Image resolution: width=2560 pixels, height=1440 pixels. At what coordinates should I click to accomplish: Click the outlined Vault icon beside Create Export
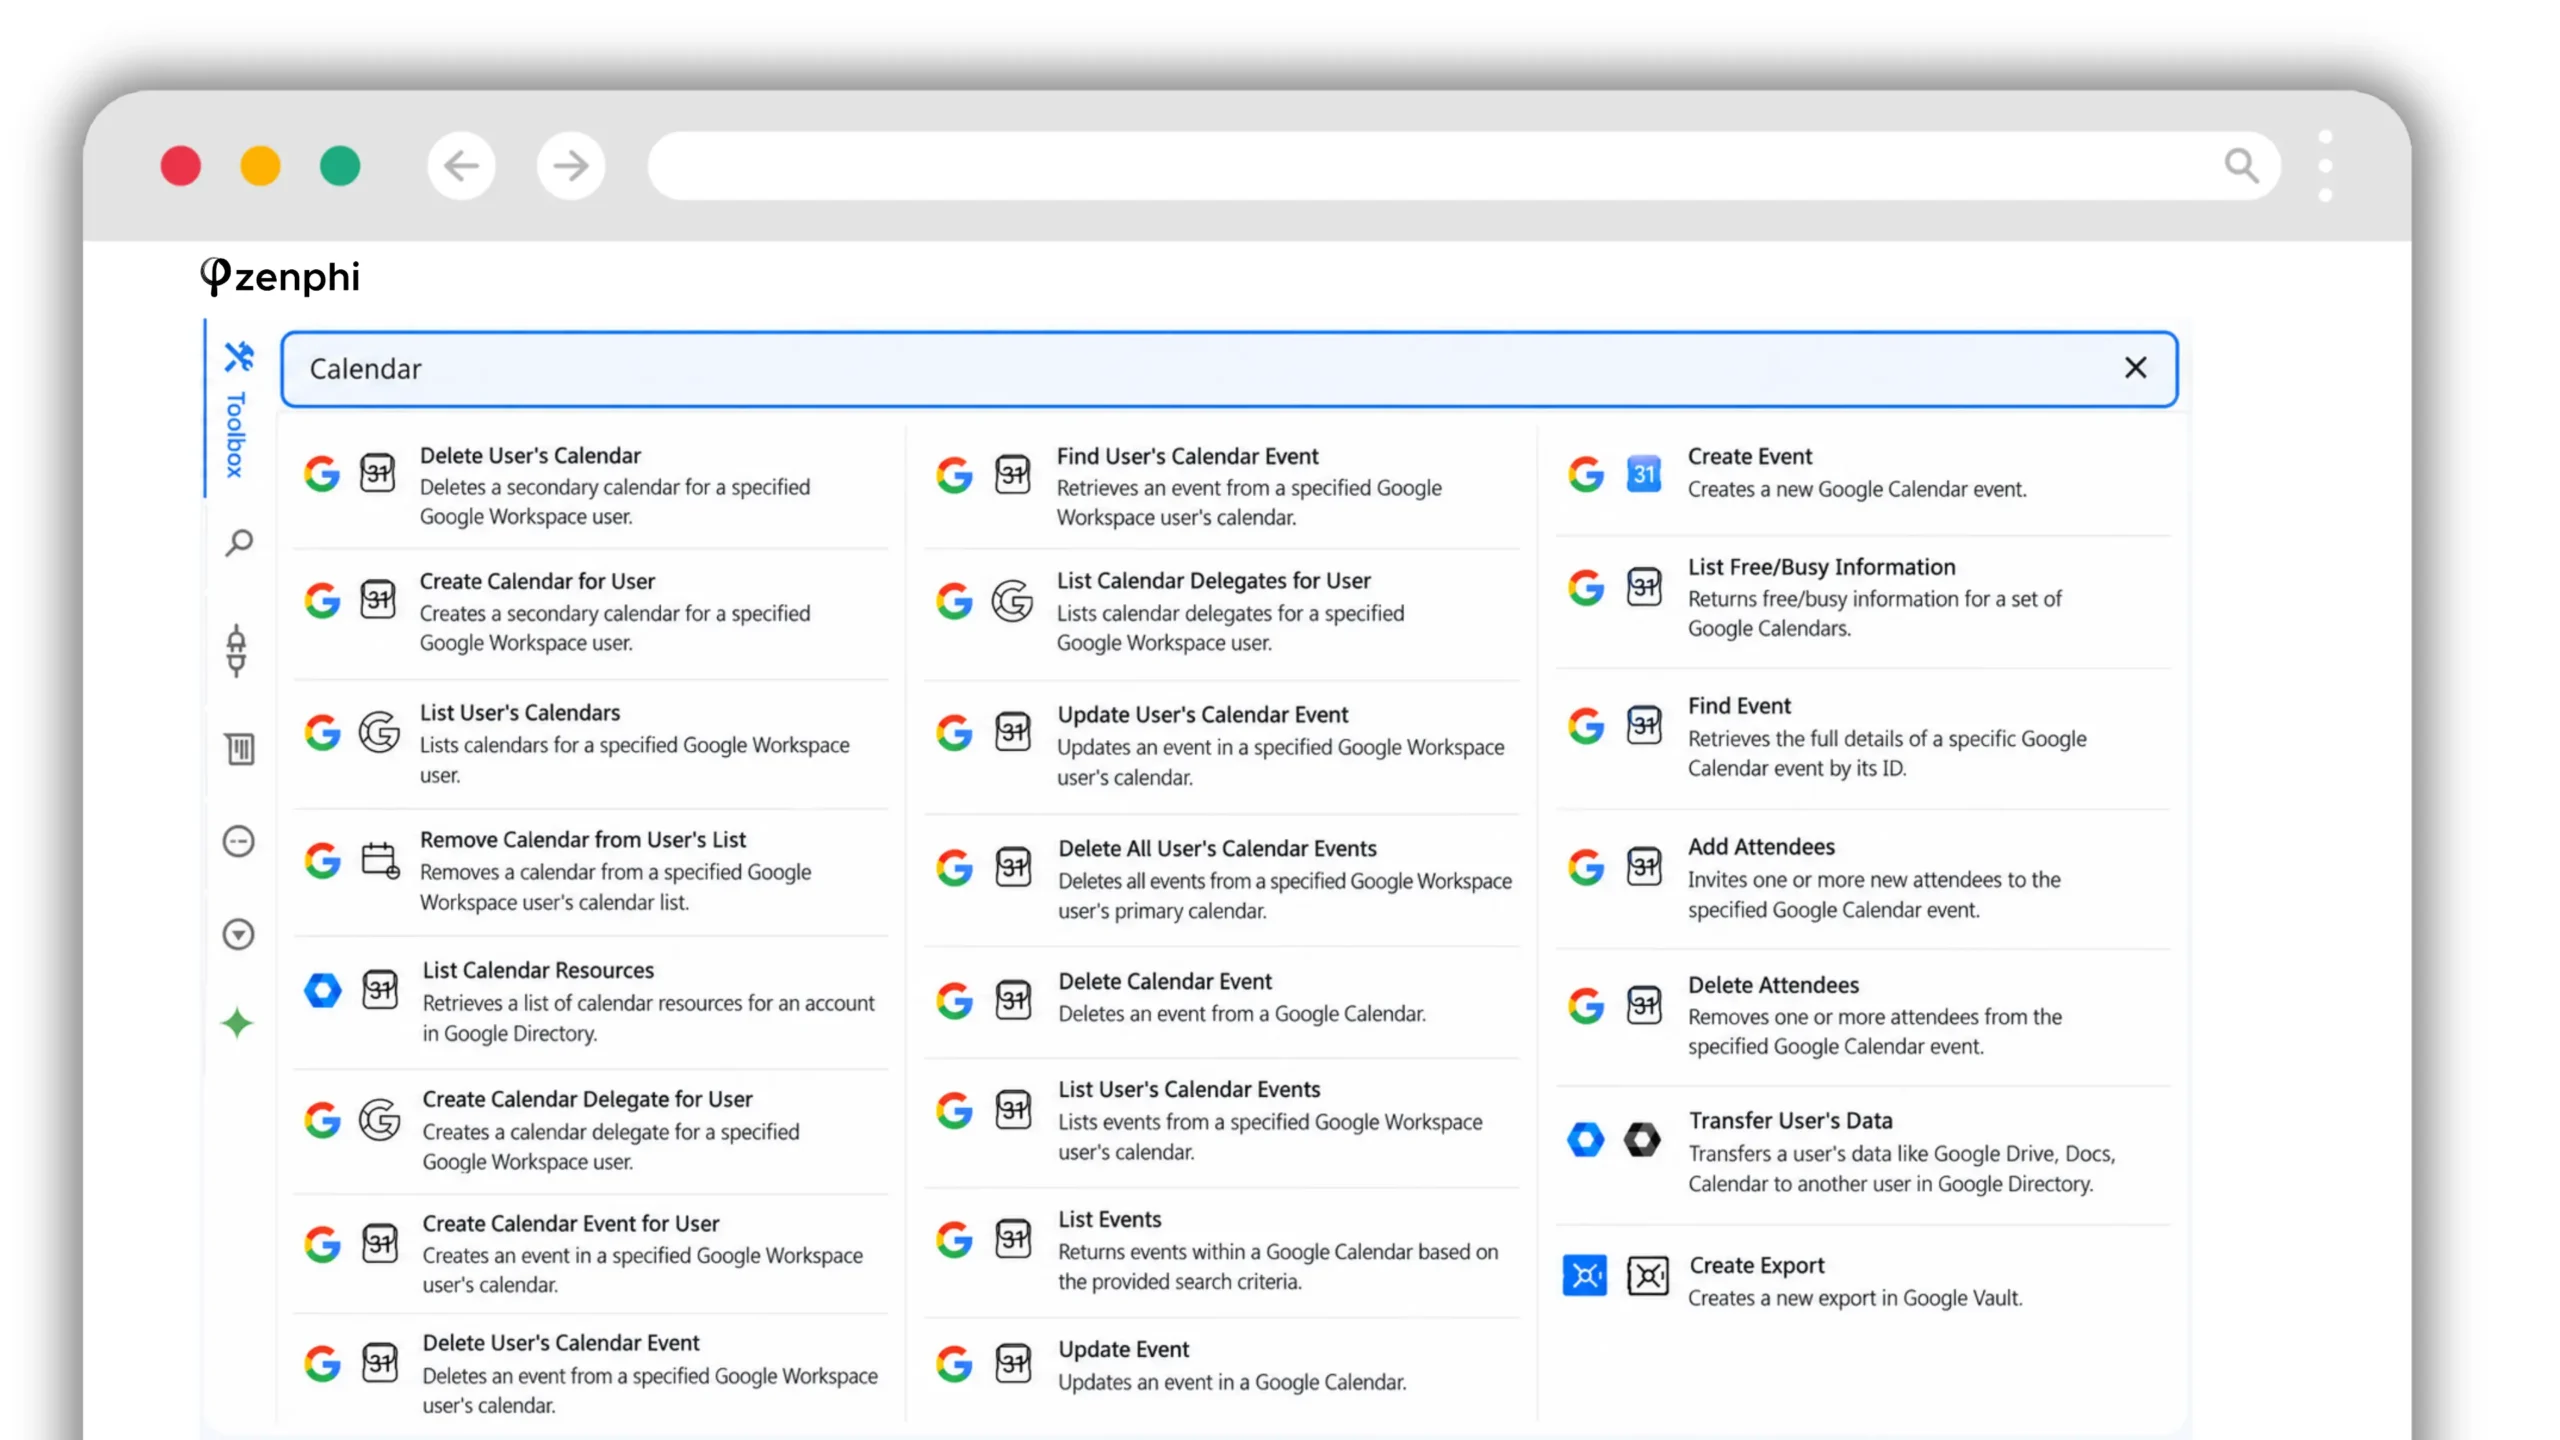coord(1647,1275)
